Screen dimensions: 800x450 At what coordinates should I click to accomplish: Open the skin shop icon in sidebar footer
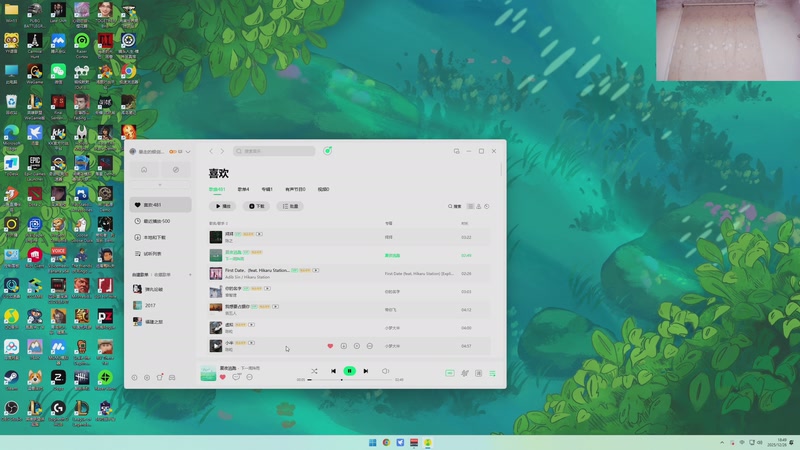coord(160,378)
